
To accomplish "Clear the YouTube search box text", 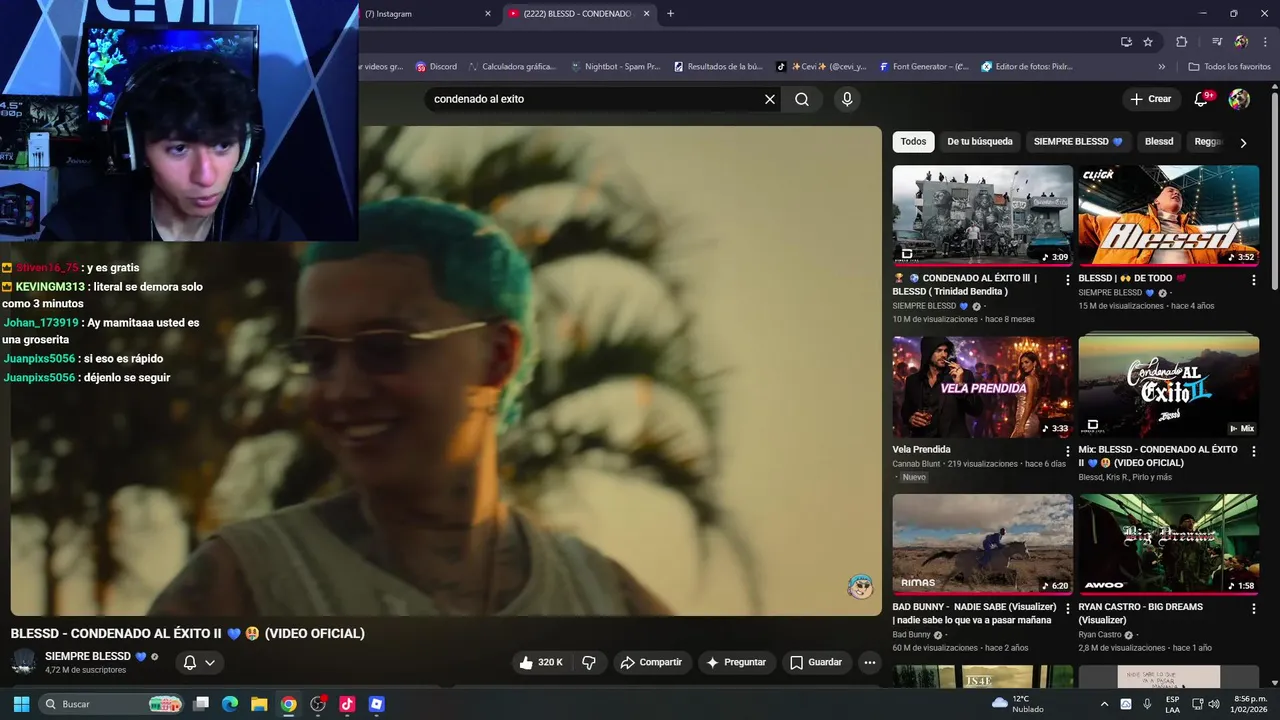I will click(x=770, y=99).
